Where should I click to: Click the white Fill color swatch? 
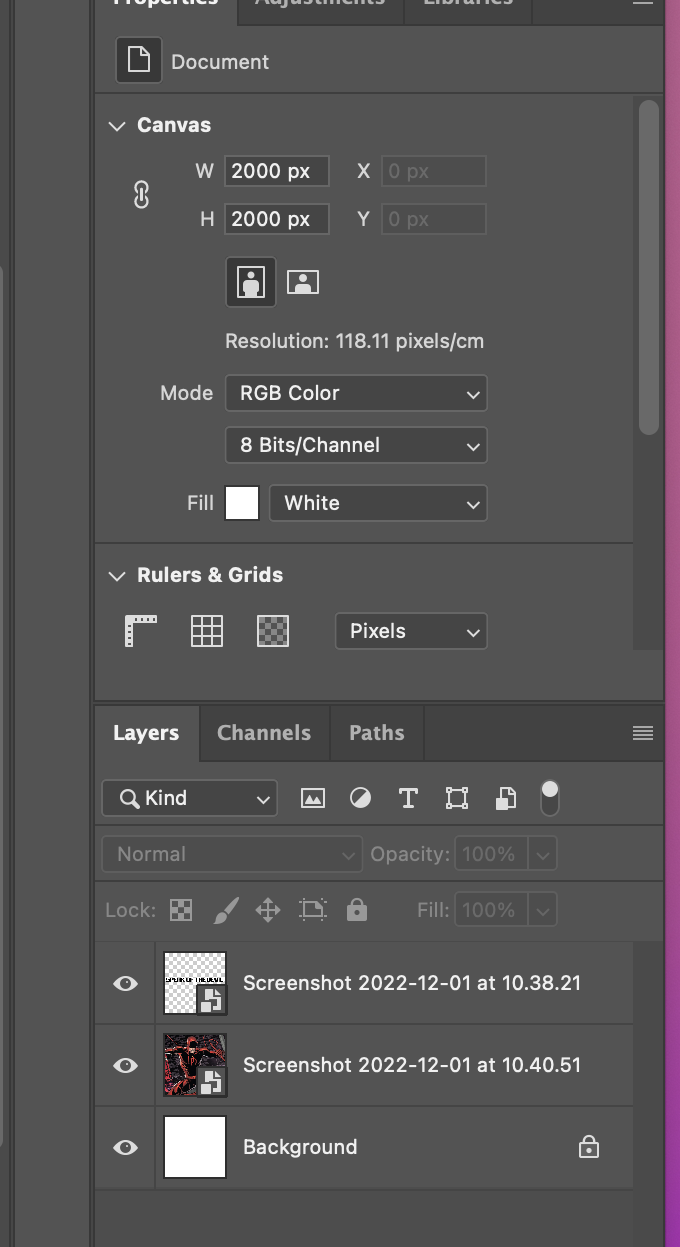pos(242,503)
